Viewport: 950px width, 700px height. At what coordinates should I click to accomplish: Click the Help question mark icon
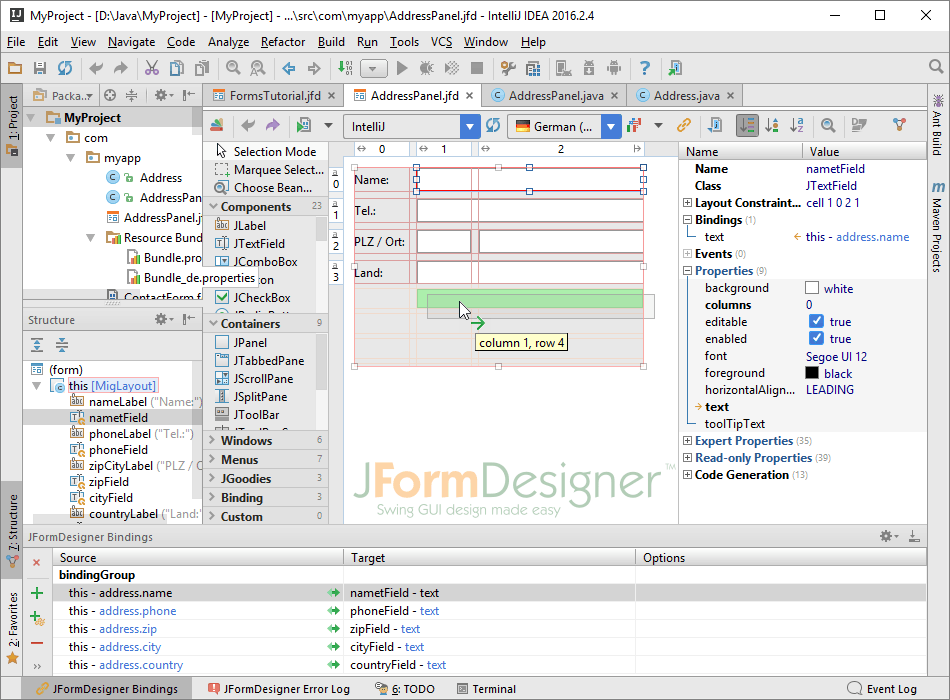coord(645,68)
